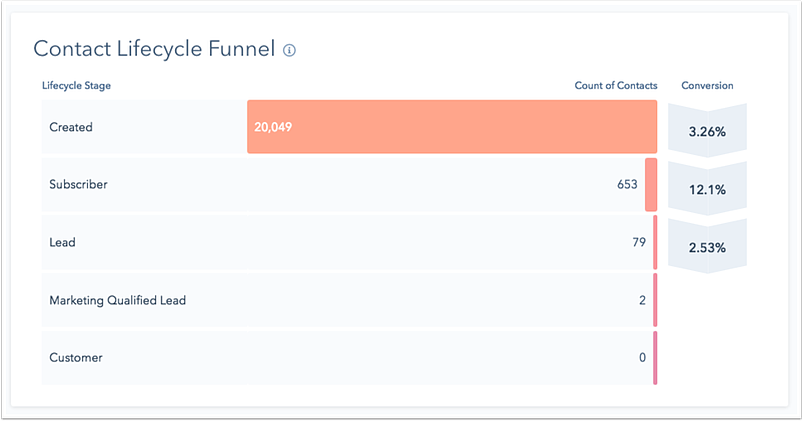Click the Customer count of 0
Viewport: 803px width, 421px height.
pyautogui.click(x=642, y=357)
